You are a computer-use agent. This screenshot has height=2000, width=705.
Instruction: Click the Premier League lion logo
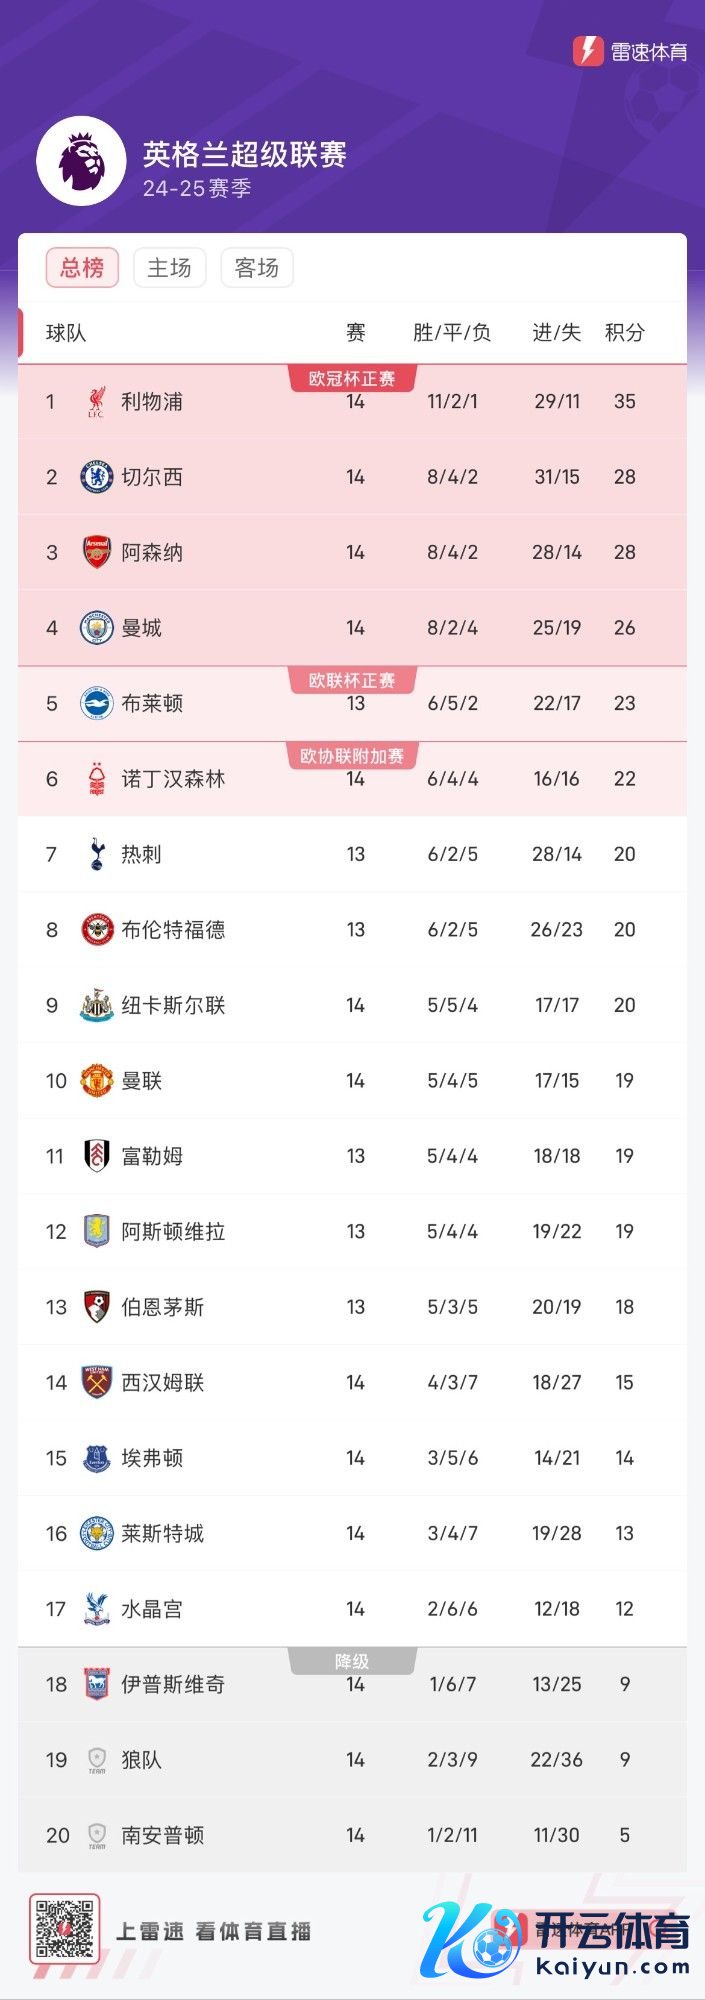[81, 162]
